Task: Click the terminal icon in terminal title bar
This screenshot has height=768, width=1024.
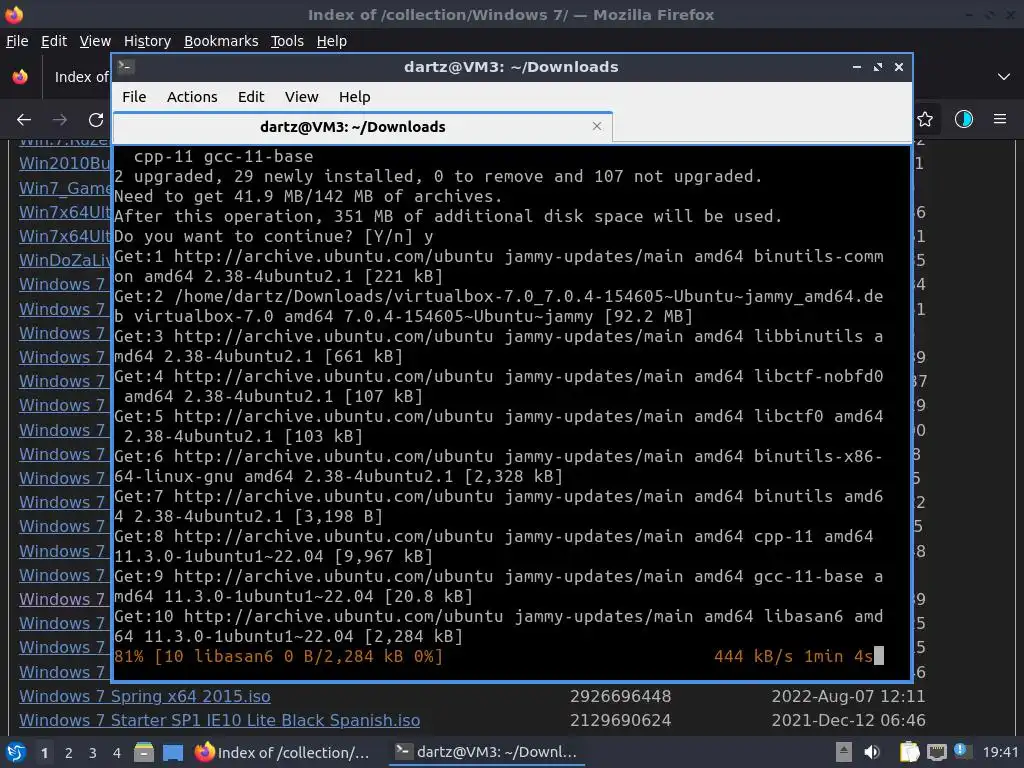Action: [x=126, y=66]
